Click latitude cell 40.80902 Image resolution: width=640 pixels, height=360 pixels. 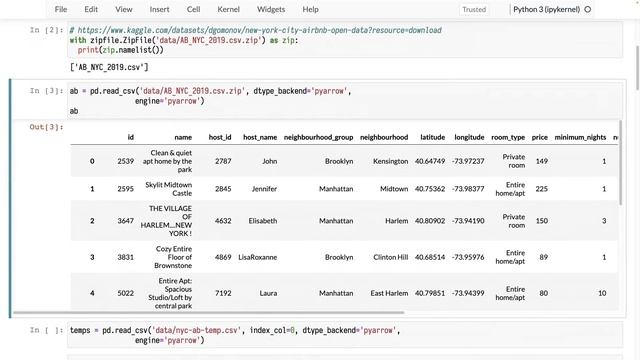(430, 221)
